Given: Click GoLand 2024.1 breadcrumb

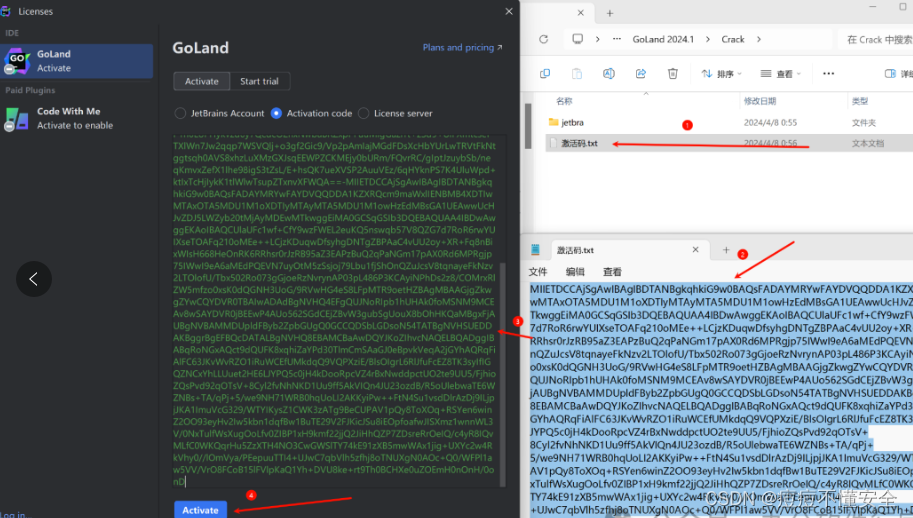Looking at the screenshot, I should [x=663, y=39].
